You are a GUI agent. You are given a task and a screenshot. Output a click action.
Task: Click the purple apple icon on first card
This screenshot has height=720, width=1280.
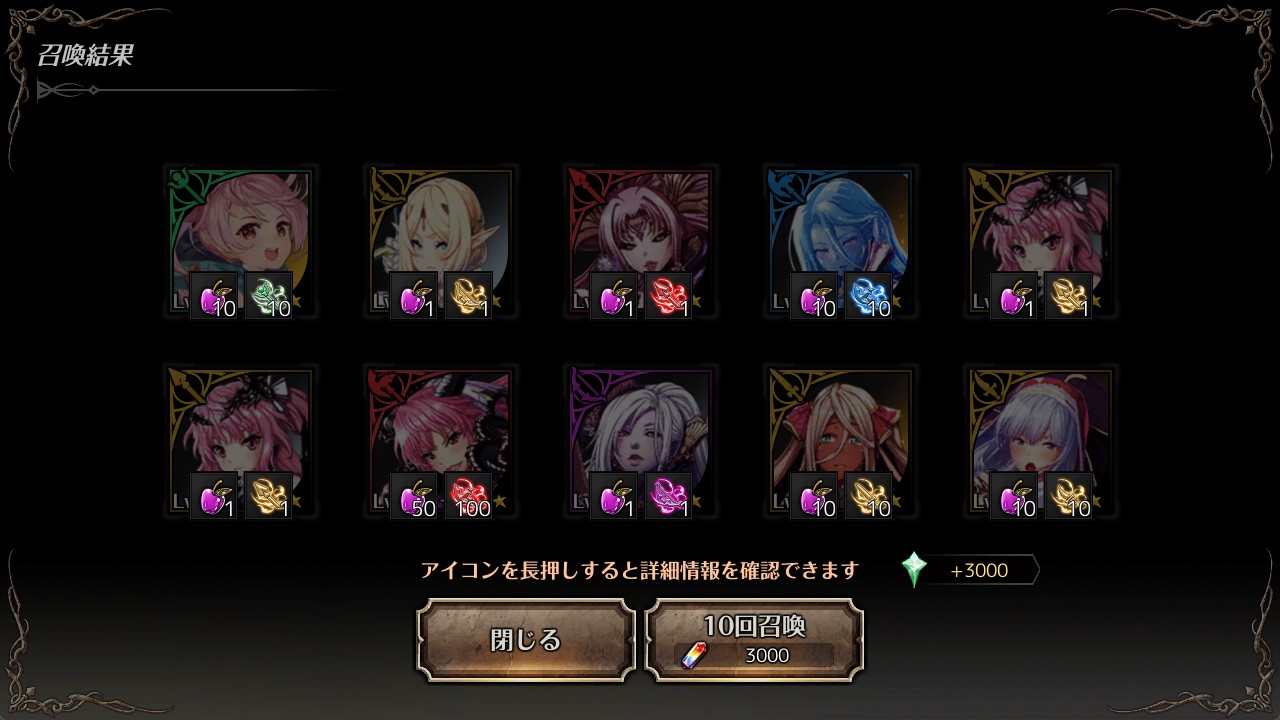coord(214,296)
